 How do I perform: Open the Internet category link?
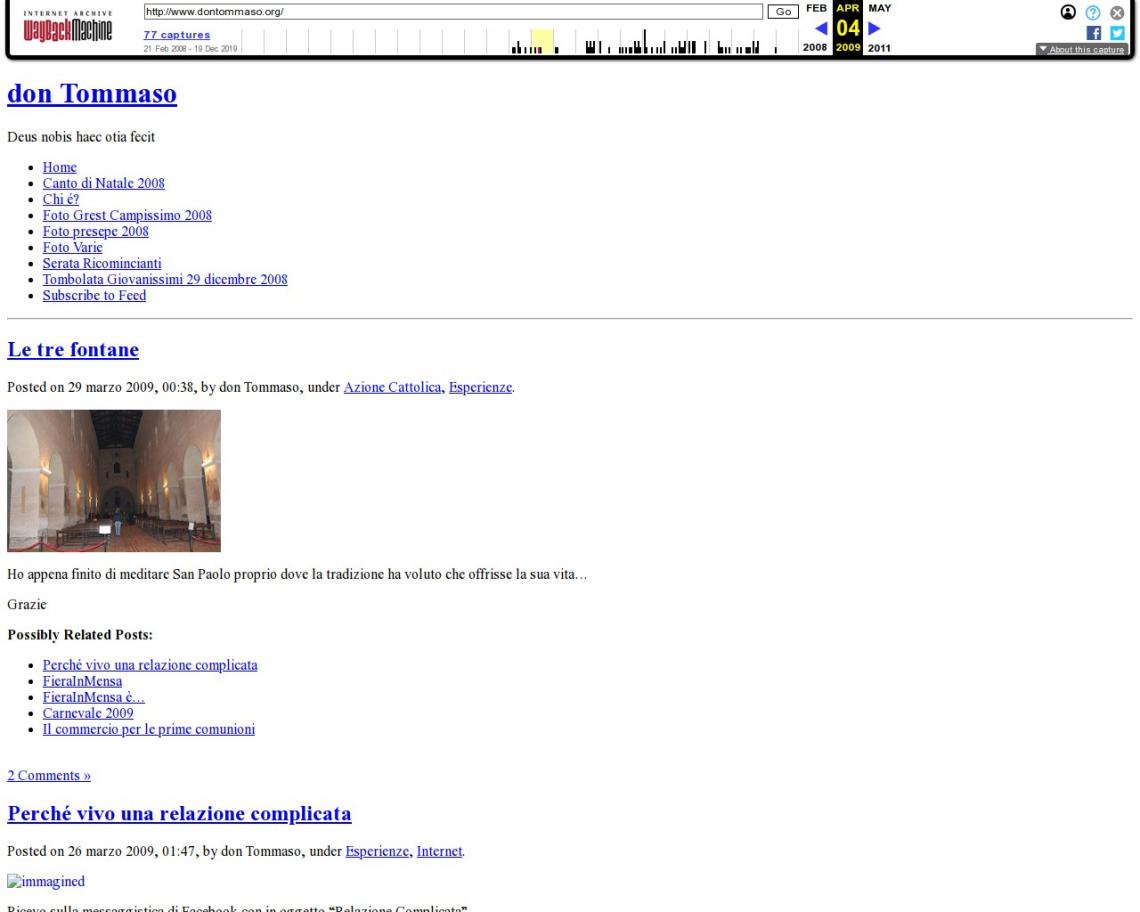pos(439,852)
